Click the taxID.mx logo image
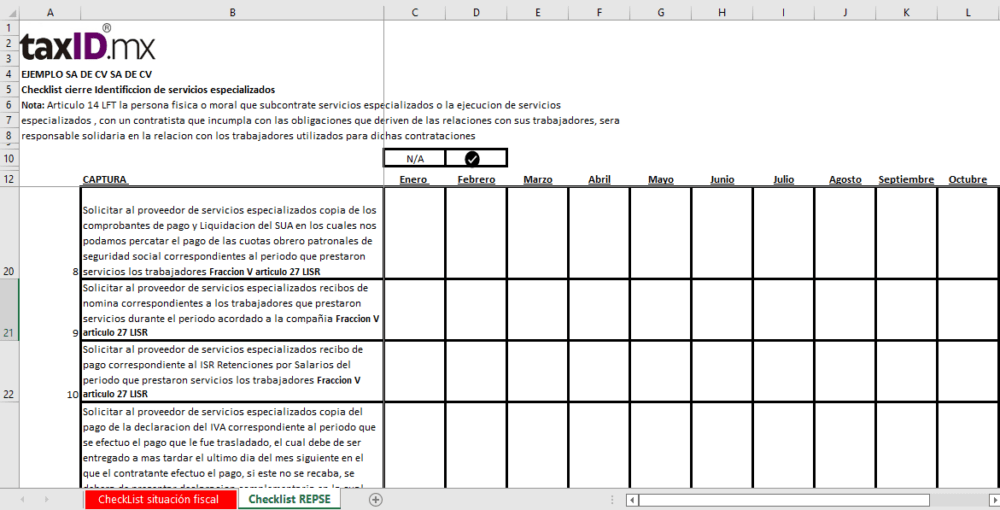The image size is (1000, 510). click(x=87, y=45)
